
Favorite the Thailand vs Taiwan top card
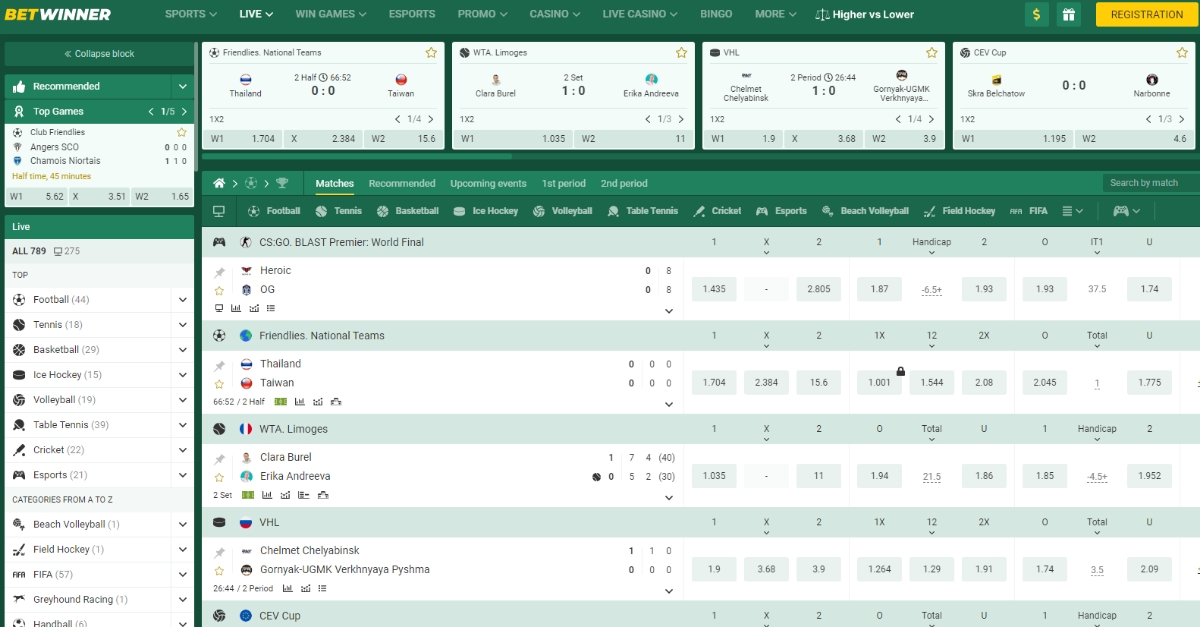(x=431, y=52)
